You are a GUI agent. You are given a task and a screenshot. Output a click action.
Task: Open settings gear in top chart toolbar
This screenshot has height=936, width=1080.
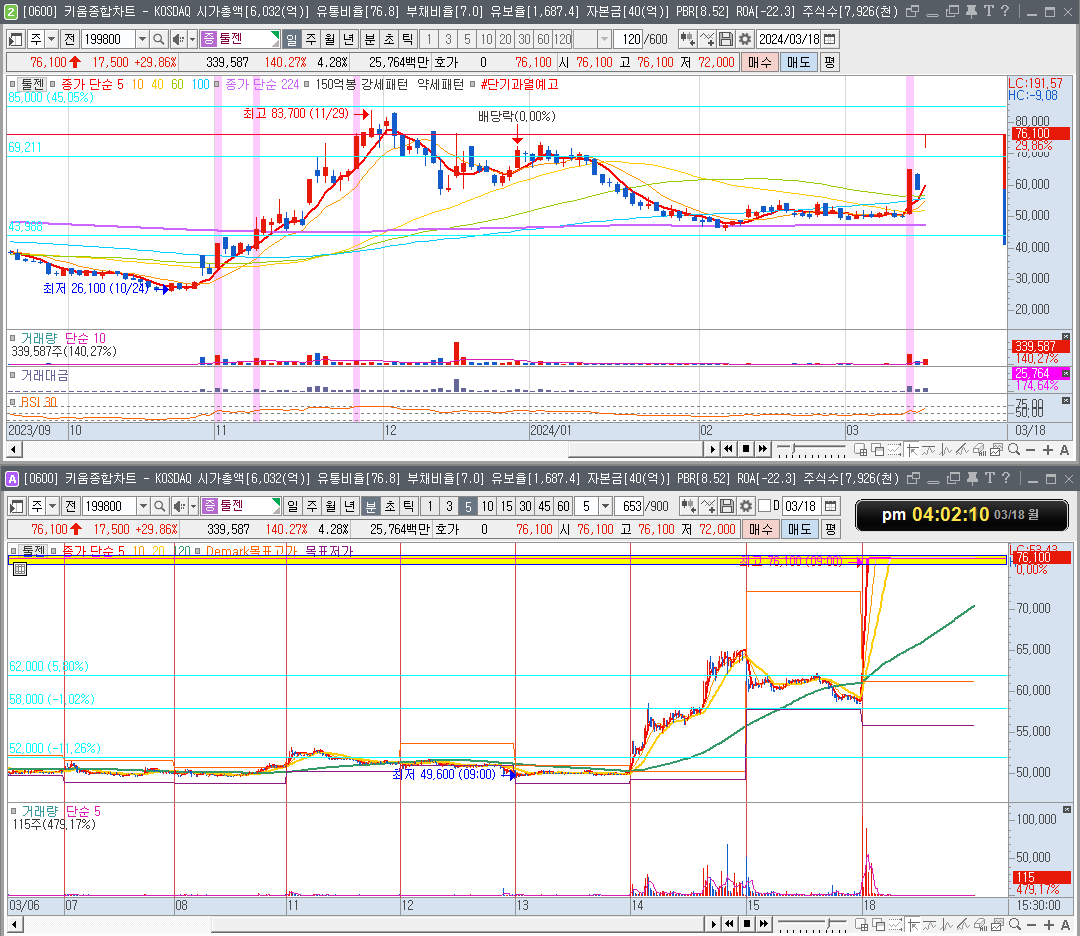(x=745, y=39)
